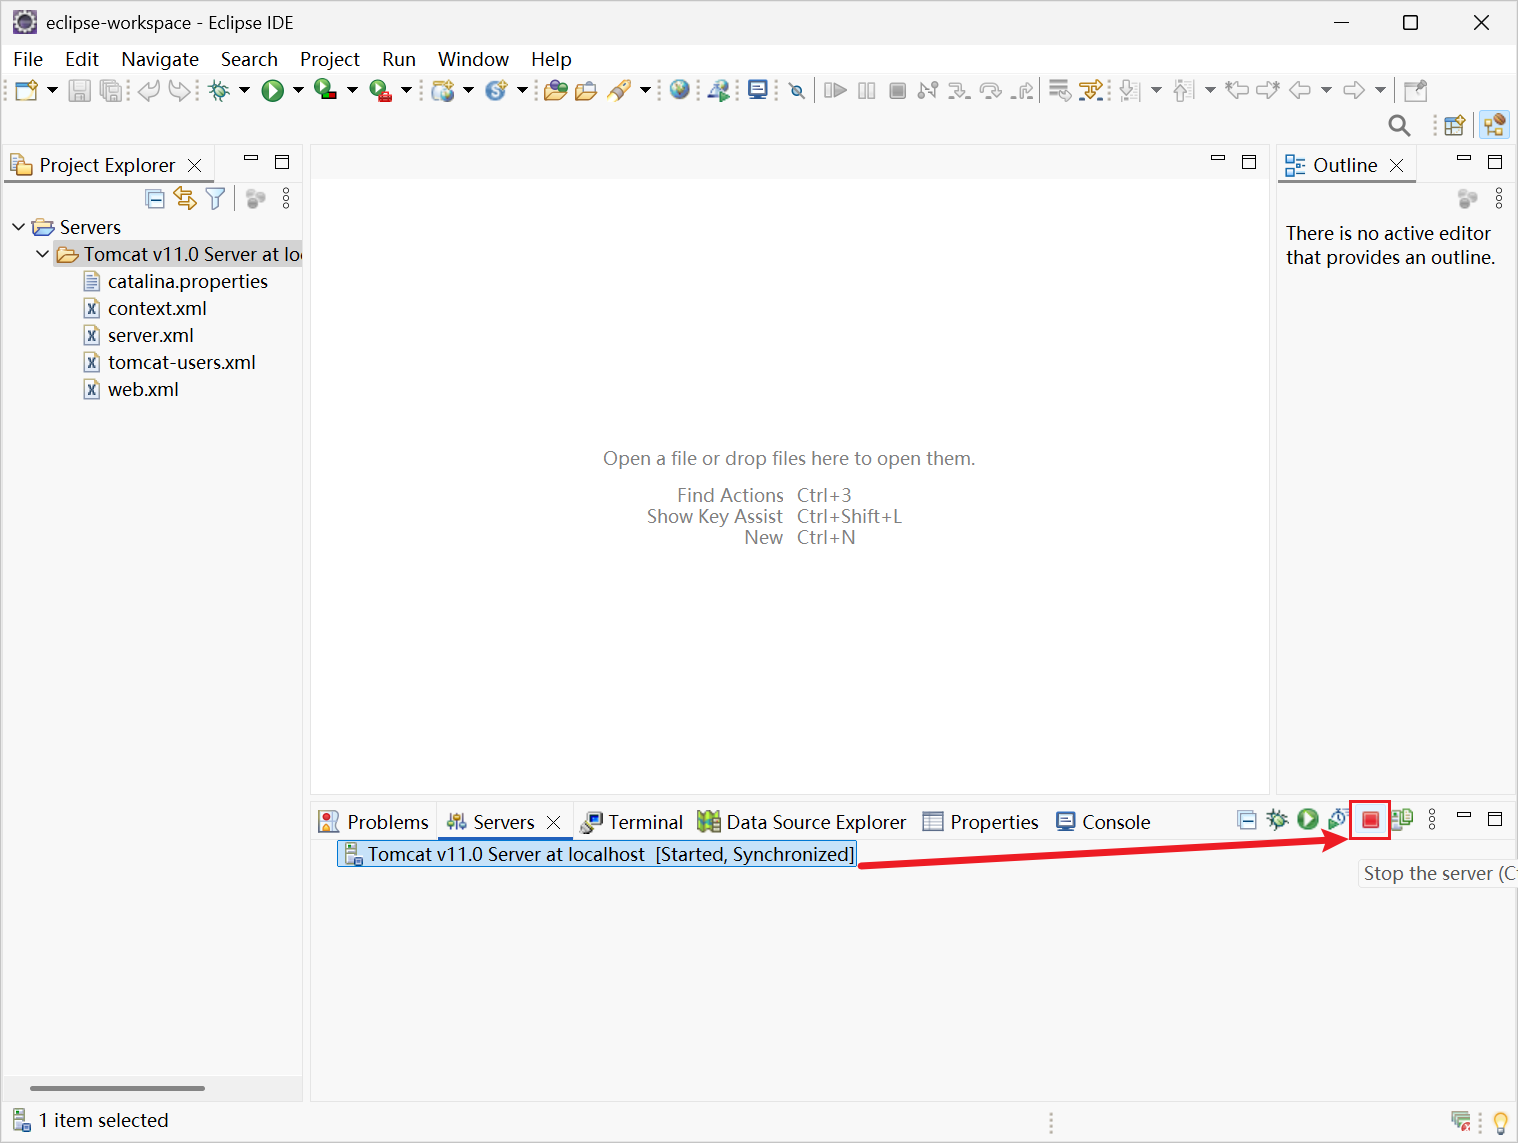The image size is (1518, 1143).
Task: Switch to the Data Source Explorer tab
Action: [802, 822]
